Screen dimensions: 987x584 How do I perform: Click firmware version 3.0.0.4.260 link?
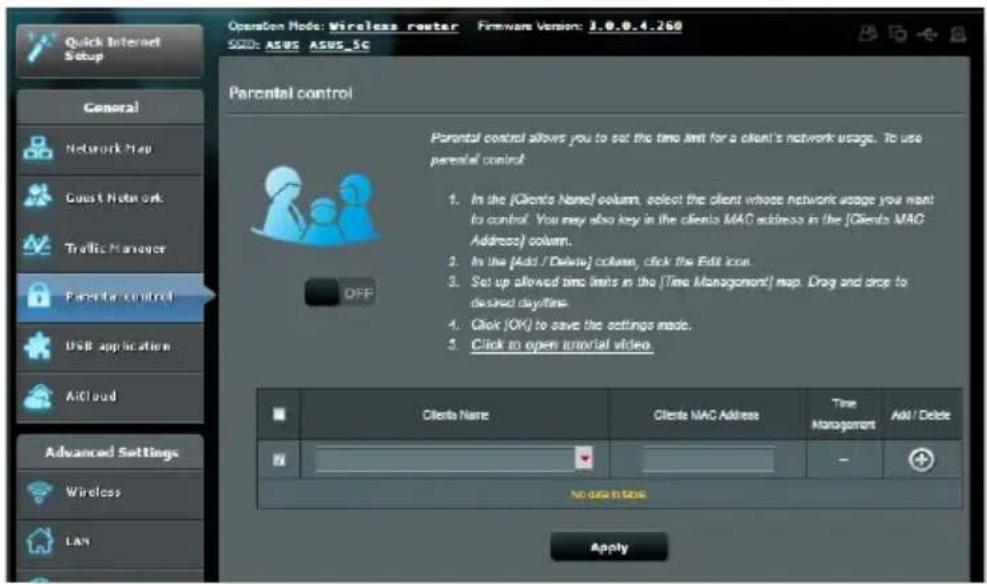635,26
